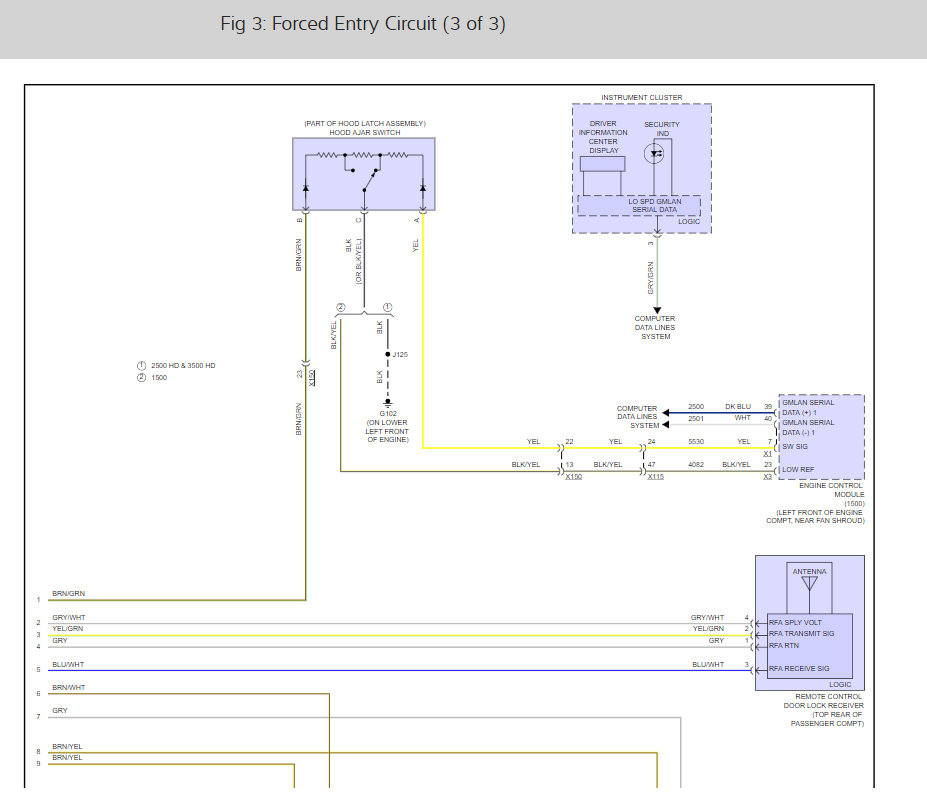927x809 pixels.
Task: Click REMOTE CONTROL DOOR LOCK RECEIVER label
Action: coord(824,701)
